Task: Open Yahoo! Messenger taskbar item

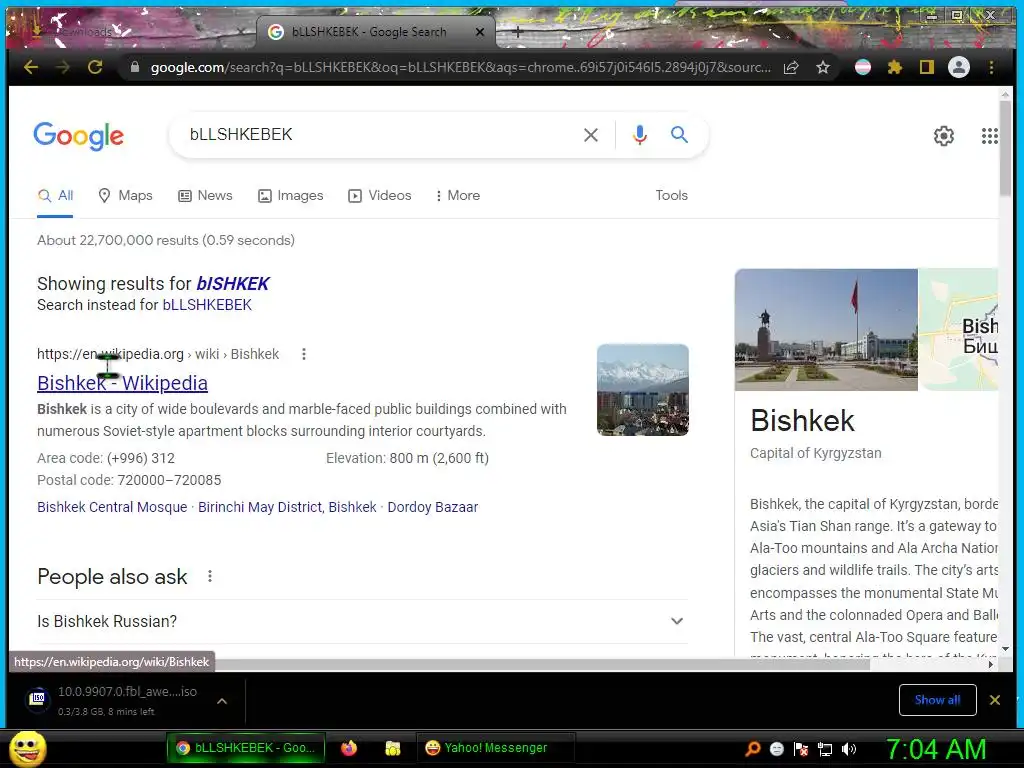Action: (x=494, y=748)
